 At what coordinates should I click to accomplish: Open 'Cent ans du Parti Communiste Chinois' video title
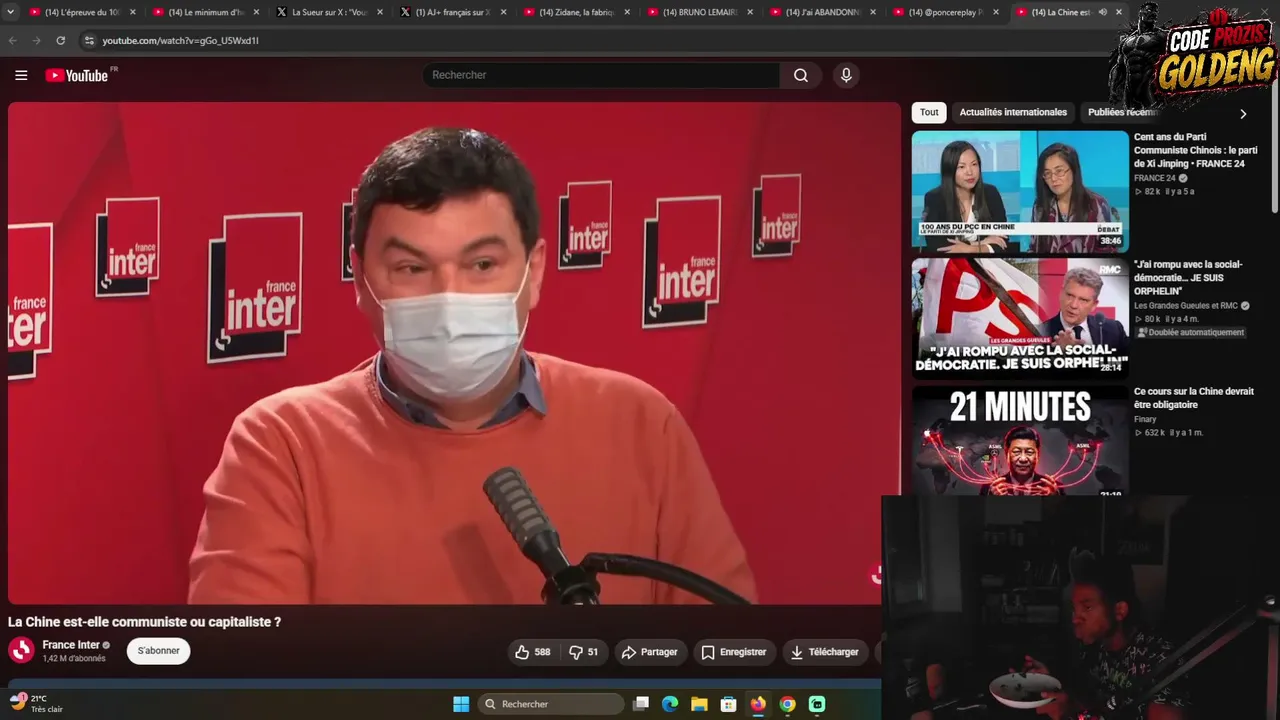[1195, 150]
